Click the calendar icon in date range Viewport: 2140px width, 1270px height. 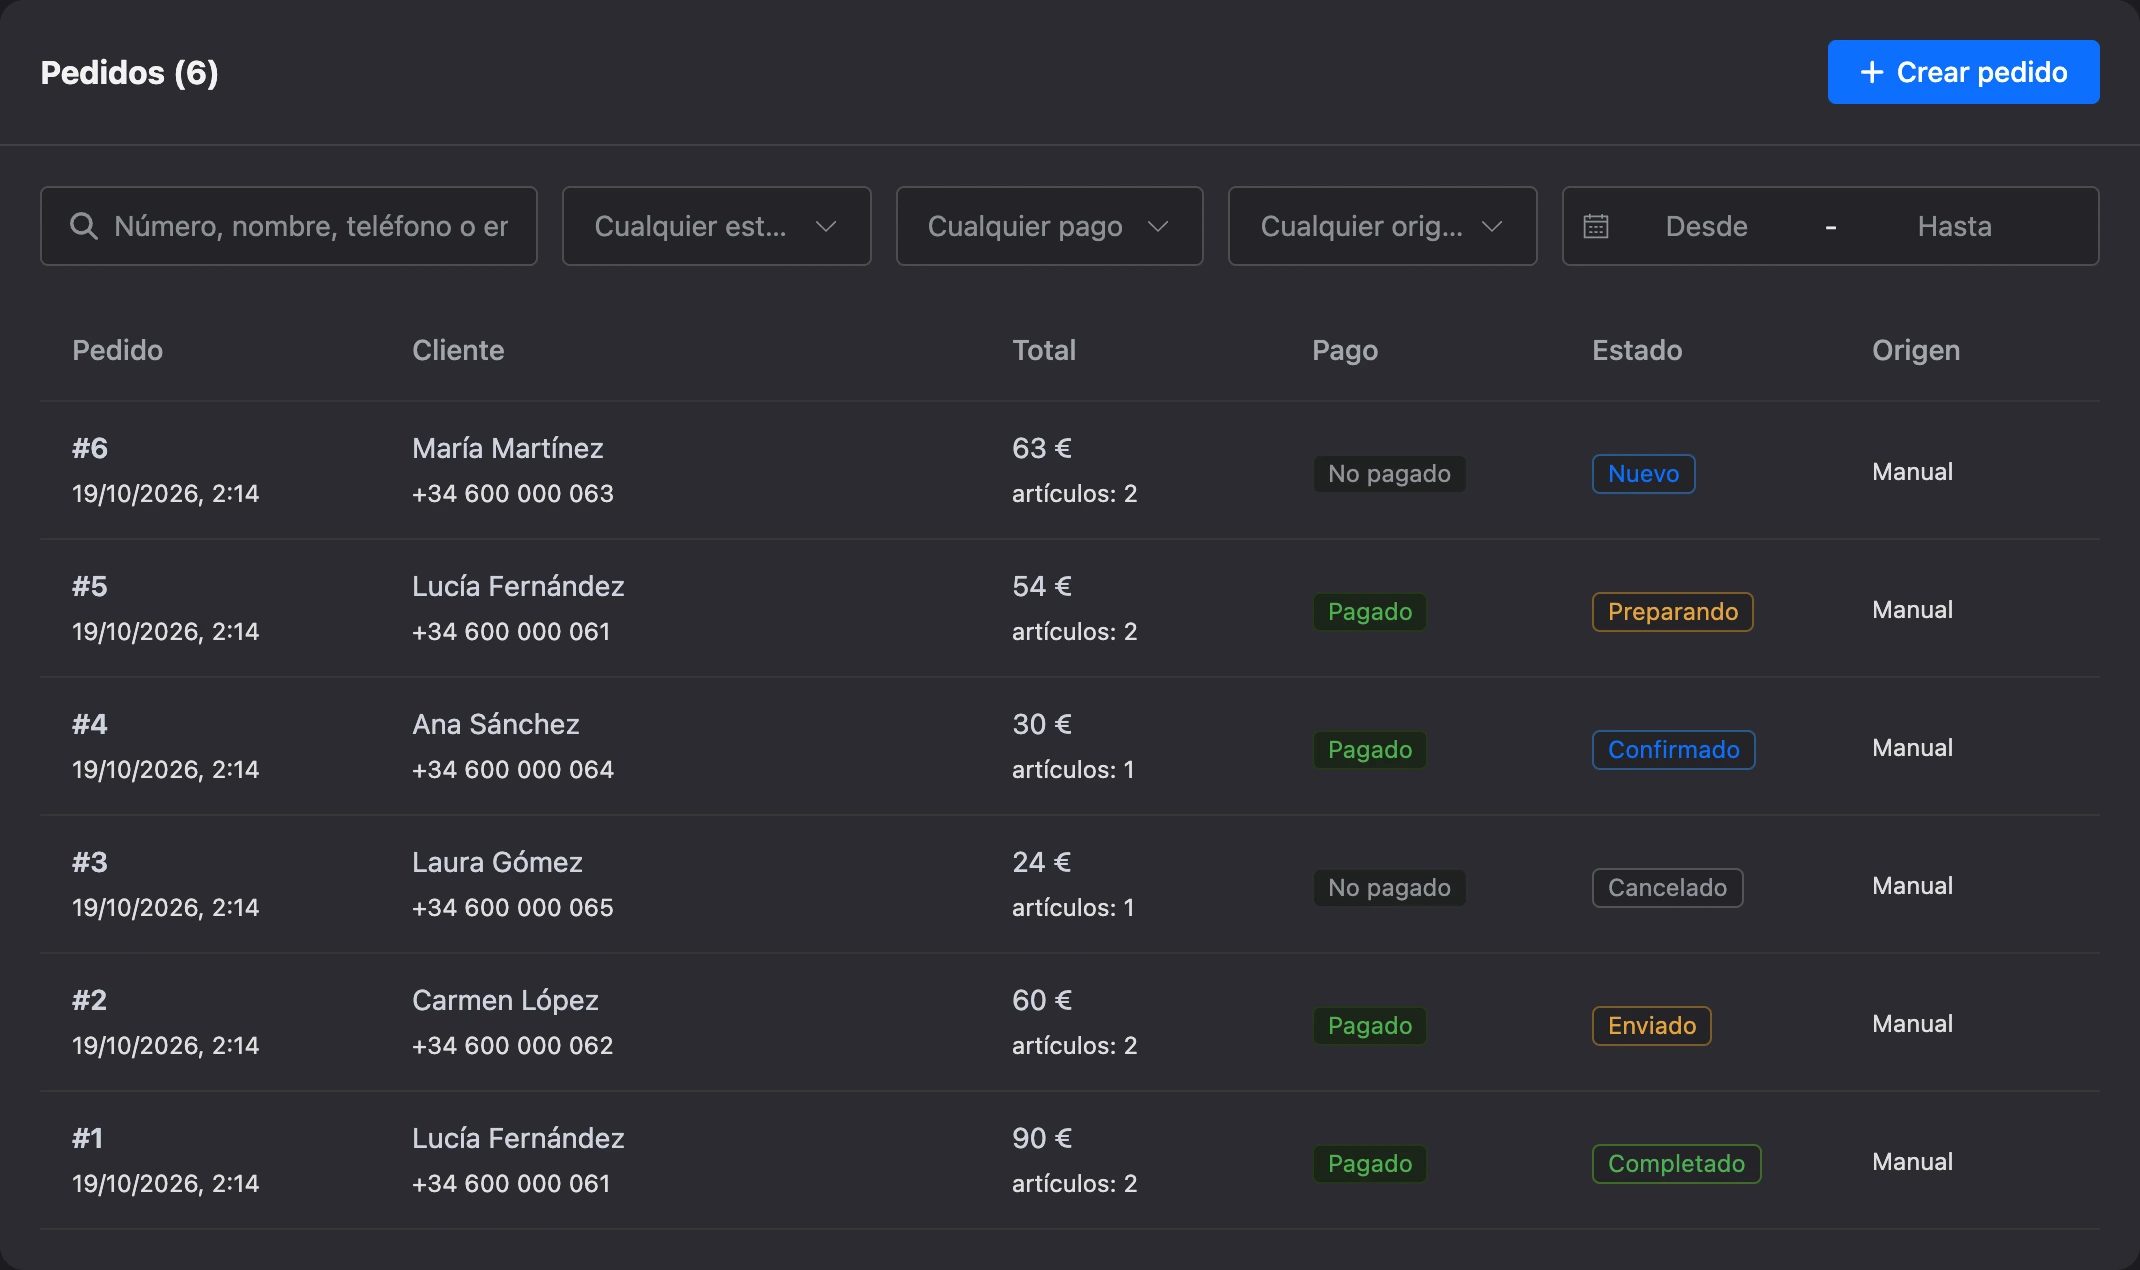pos(1596,226)
